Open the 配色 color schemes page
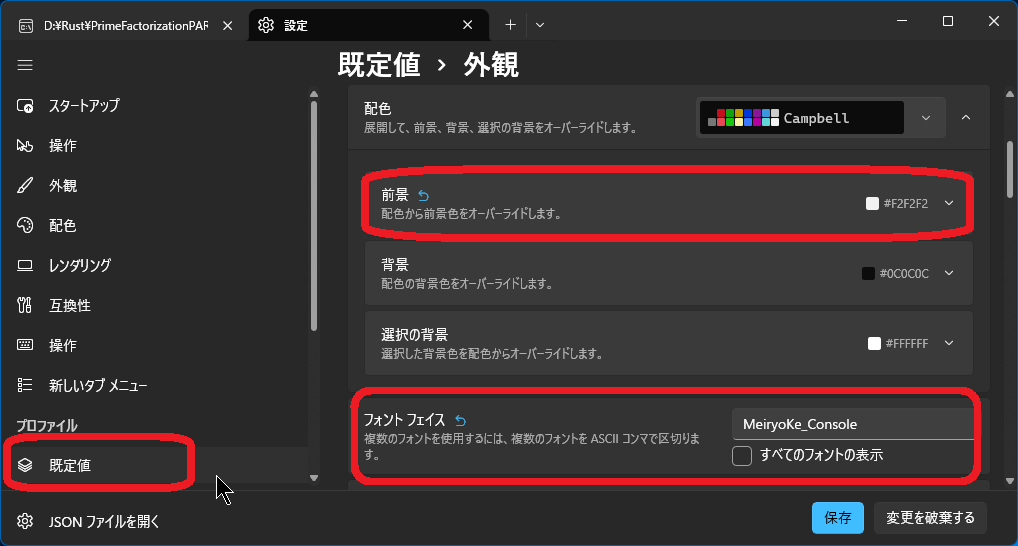The image size is (1018, 546). pyautogui.click(x=62, y=226)
